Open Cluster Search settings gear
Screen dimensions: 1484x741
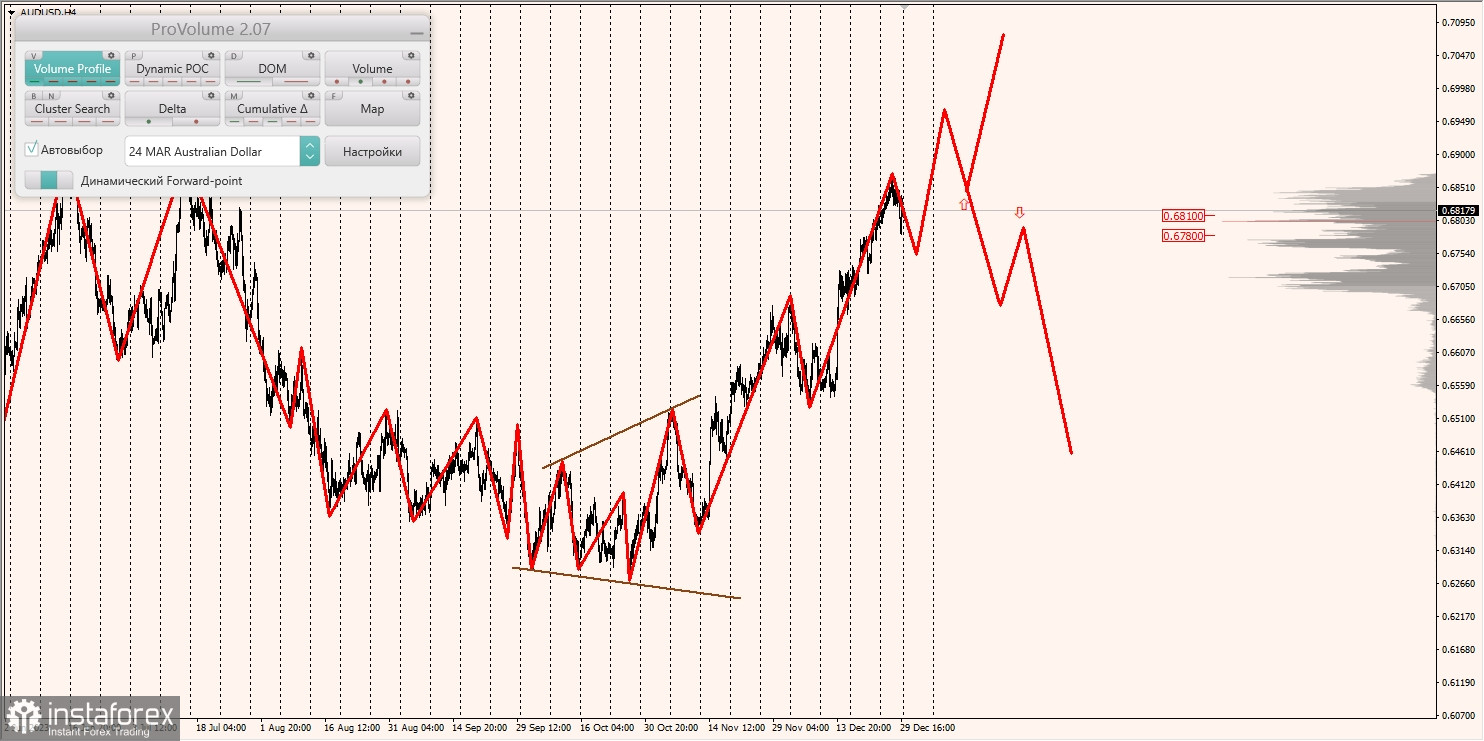pyautogui.click(x=111, y=96)
